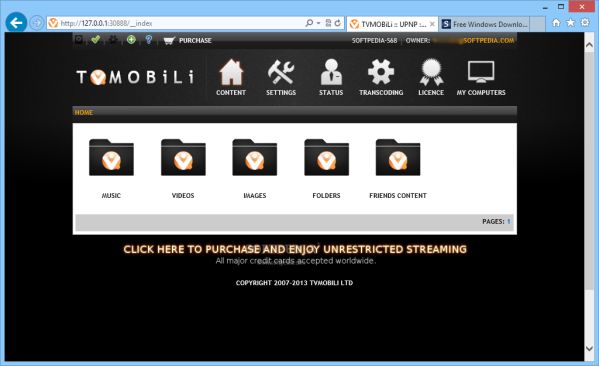
Task: Go back with browser back arrow
Action: (16, 23)
